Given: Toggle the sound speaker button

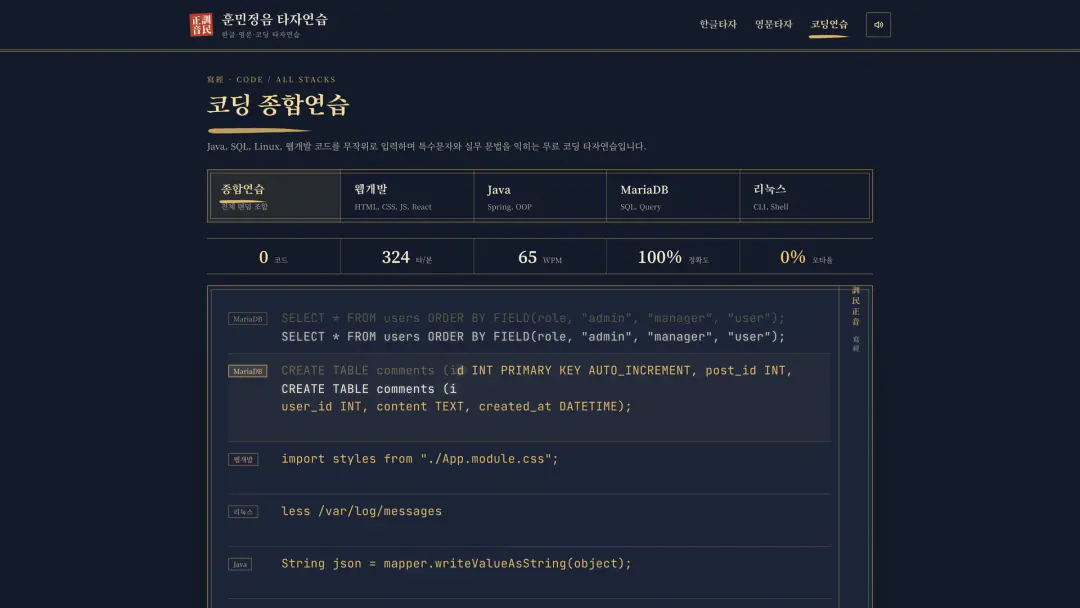Looking at the screenshot, I should pyautogui.click(x=878, y=25).
